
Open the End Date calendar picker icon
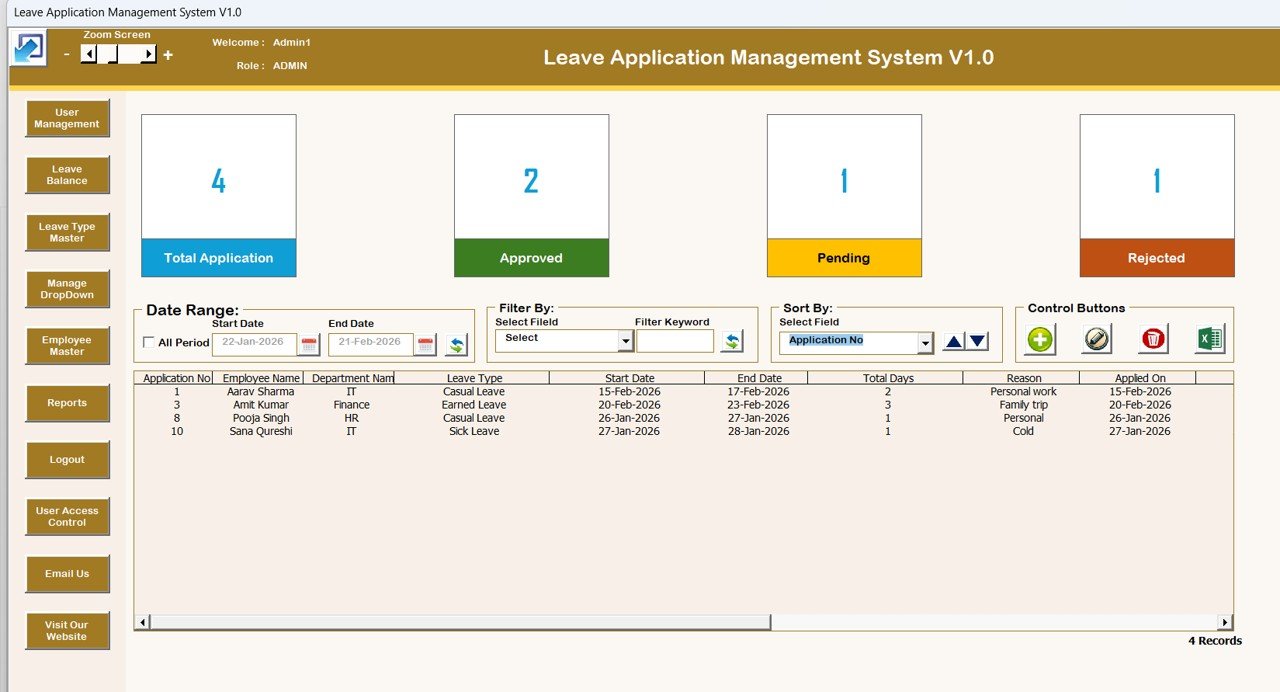426,344
